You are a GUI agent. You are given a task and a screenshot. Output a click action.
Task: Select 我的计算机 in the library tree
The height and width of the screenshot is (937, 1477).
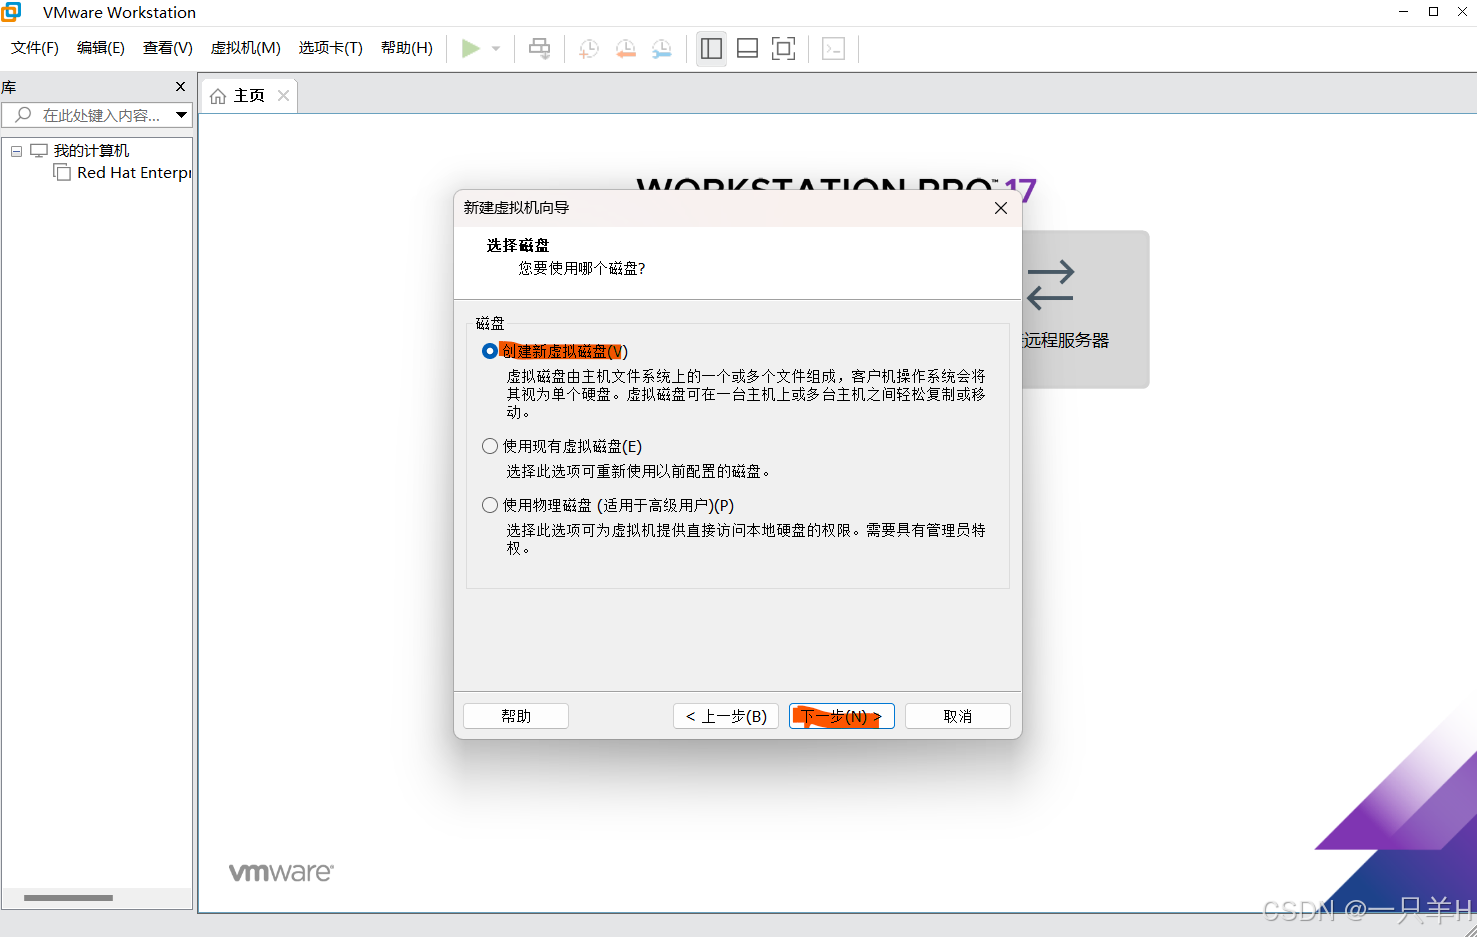(x=91, y=151)
